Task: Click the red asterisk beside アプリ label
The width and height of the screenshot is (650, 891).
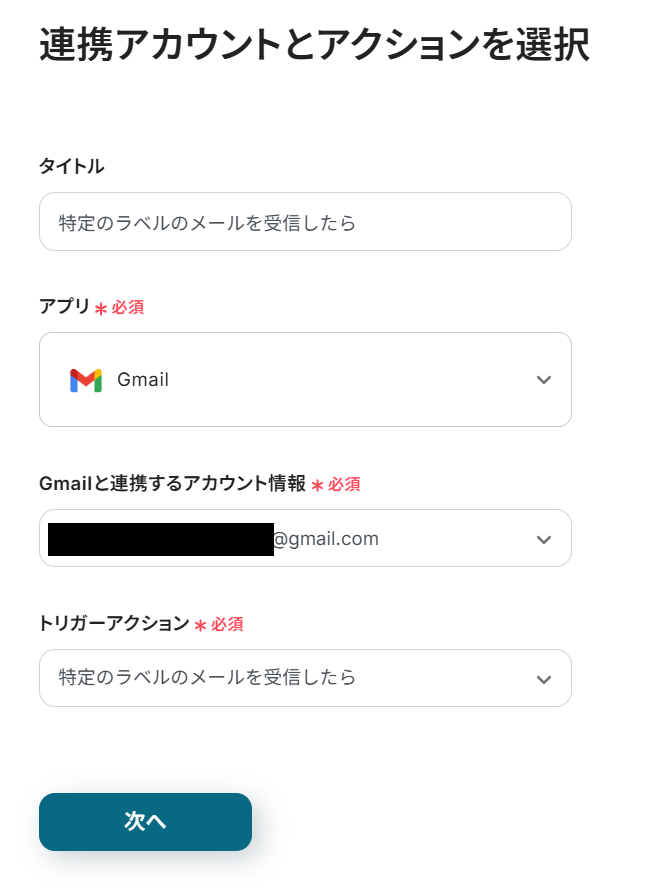Action: pyautogui.click(x=101, y=309)
